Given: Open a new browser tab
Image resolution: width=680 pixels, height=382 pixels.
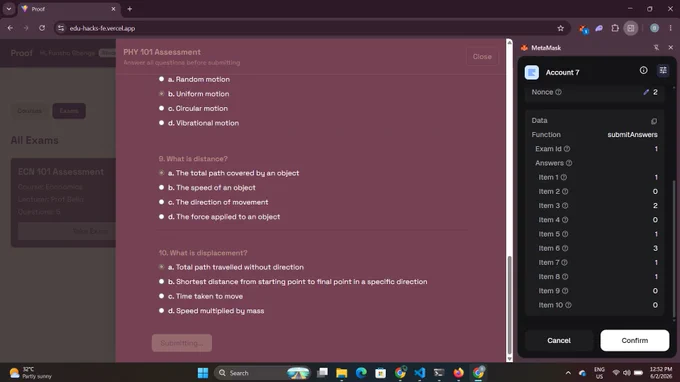Looking at the screenshot, I should (x=129, y=9).
